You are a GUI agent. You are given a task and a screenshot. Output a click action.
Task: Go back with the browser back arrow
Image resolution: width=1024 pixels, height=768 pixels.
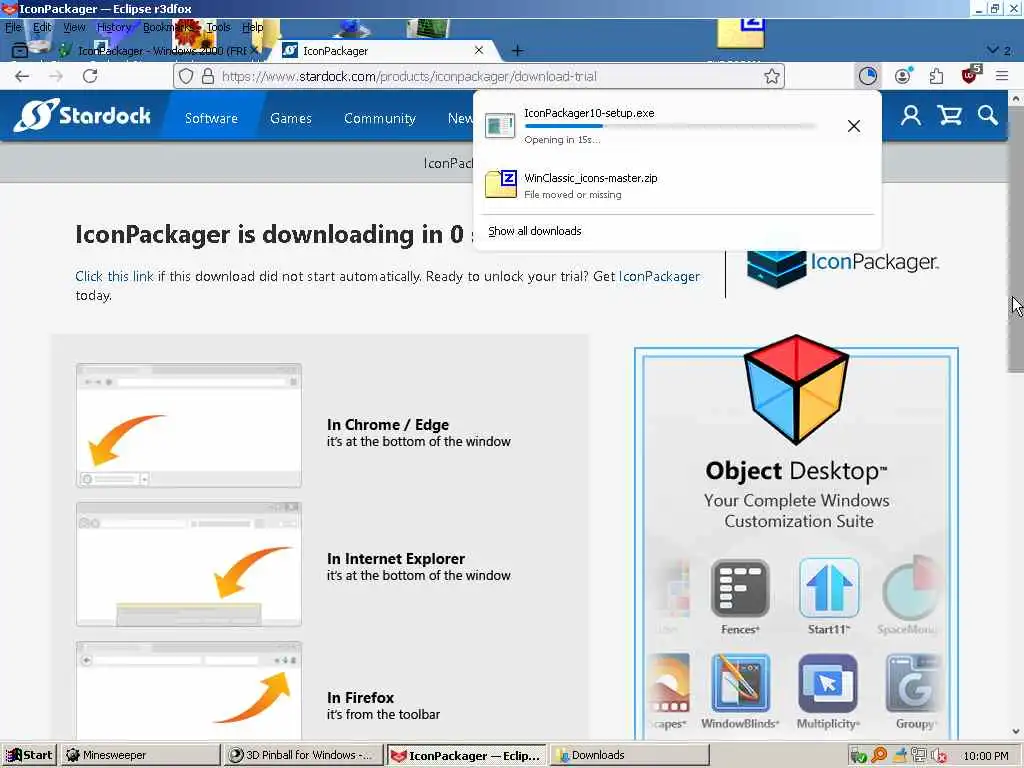(x=22, y=76)
